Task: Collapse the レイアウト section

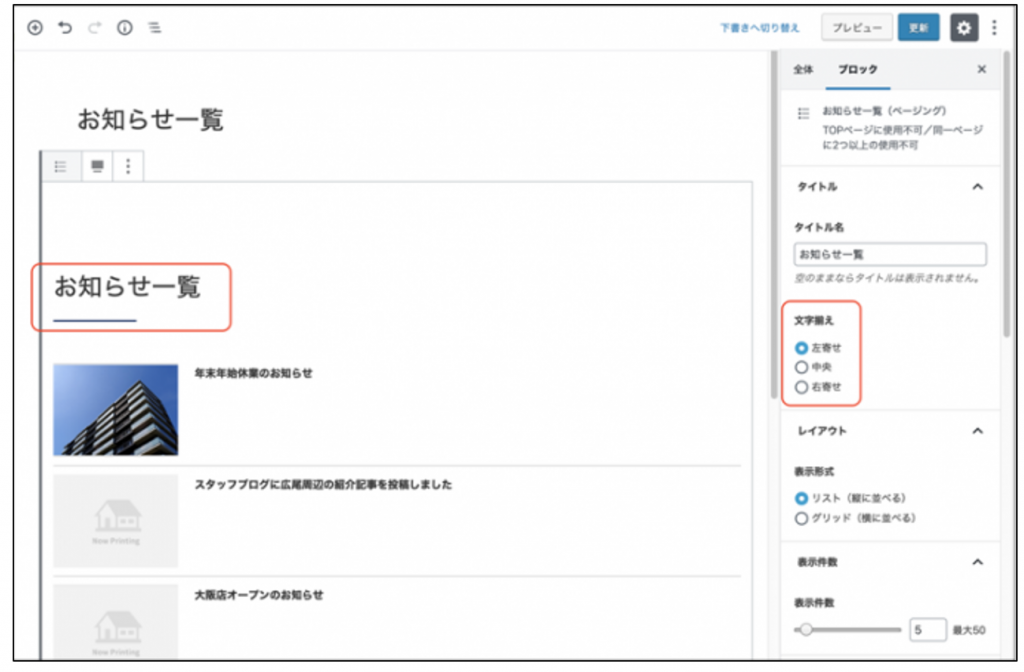Action: (x=977, y=431)
